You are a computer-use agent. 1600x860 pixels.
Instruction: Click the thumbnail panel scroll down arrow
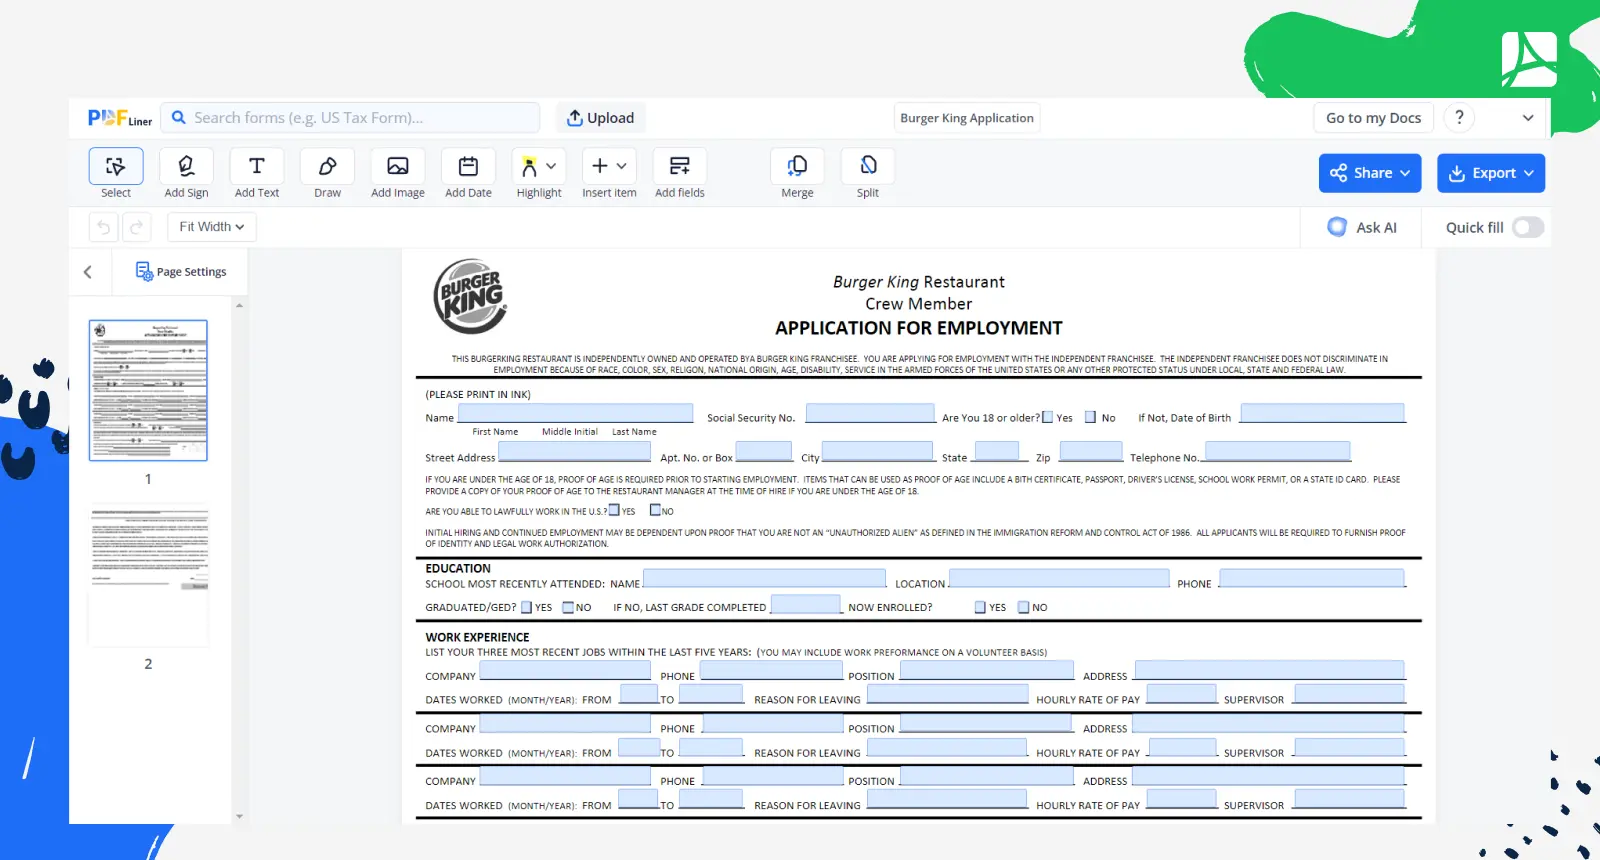[x=239, y=816]
